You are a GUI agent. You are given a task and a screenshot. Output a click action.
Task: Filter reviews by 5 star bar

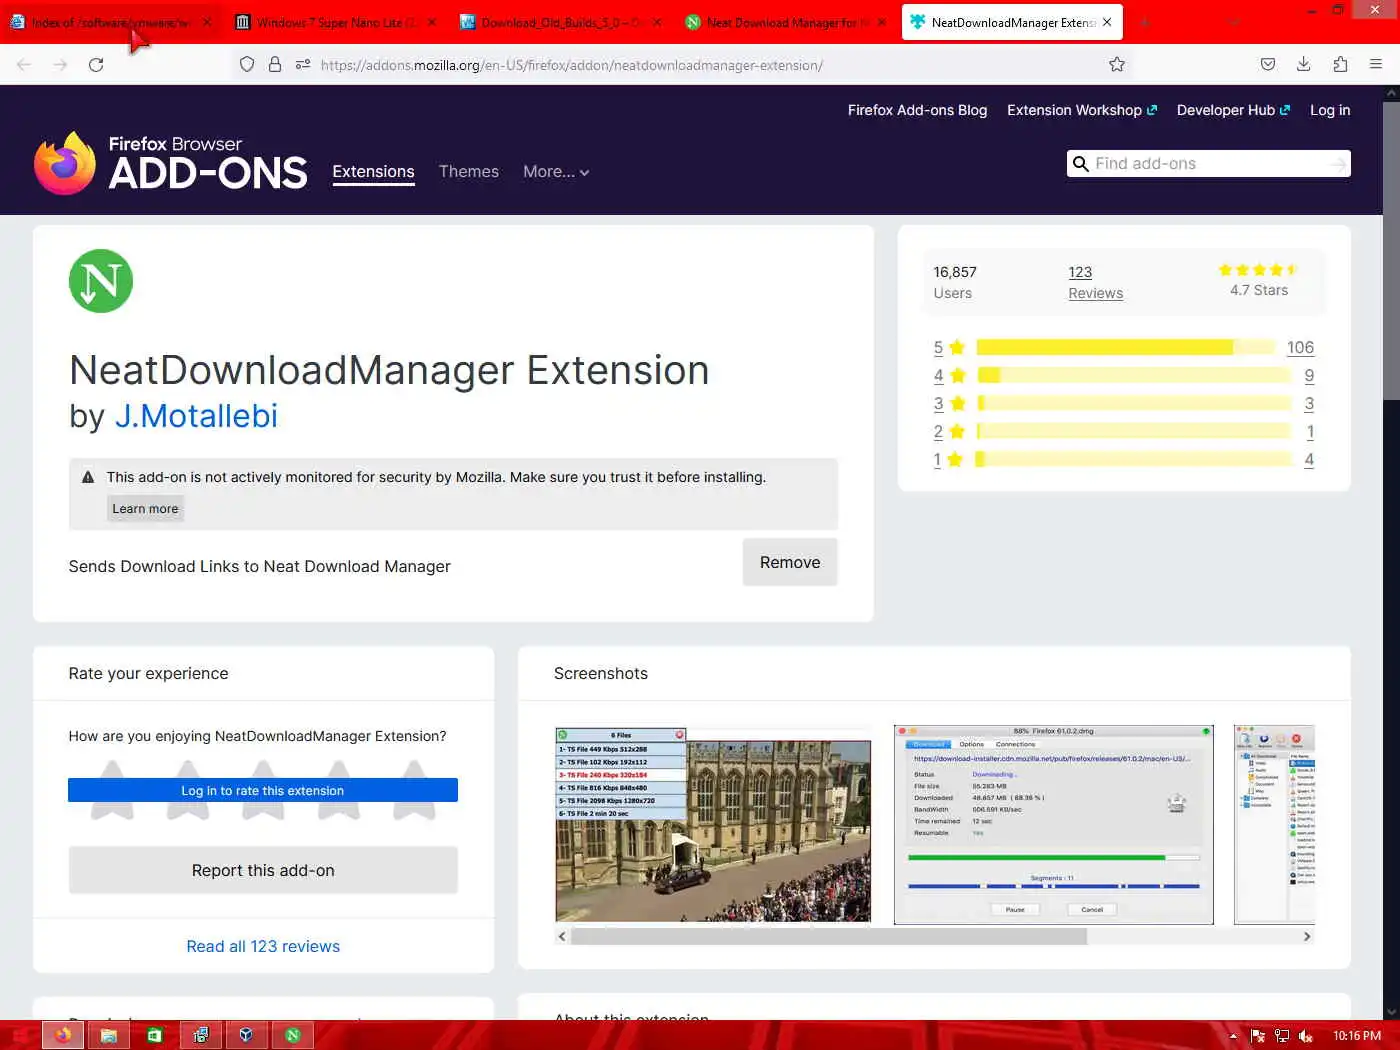(1126, 347)
